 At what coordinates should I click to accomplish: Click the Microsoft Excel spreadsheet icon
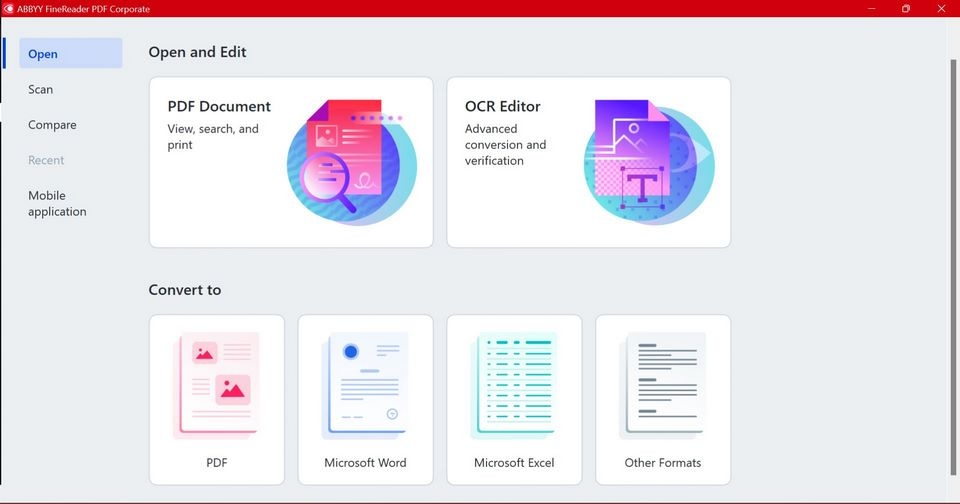pos(514,386)
